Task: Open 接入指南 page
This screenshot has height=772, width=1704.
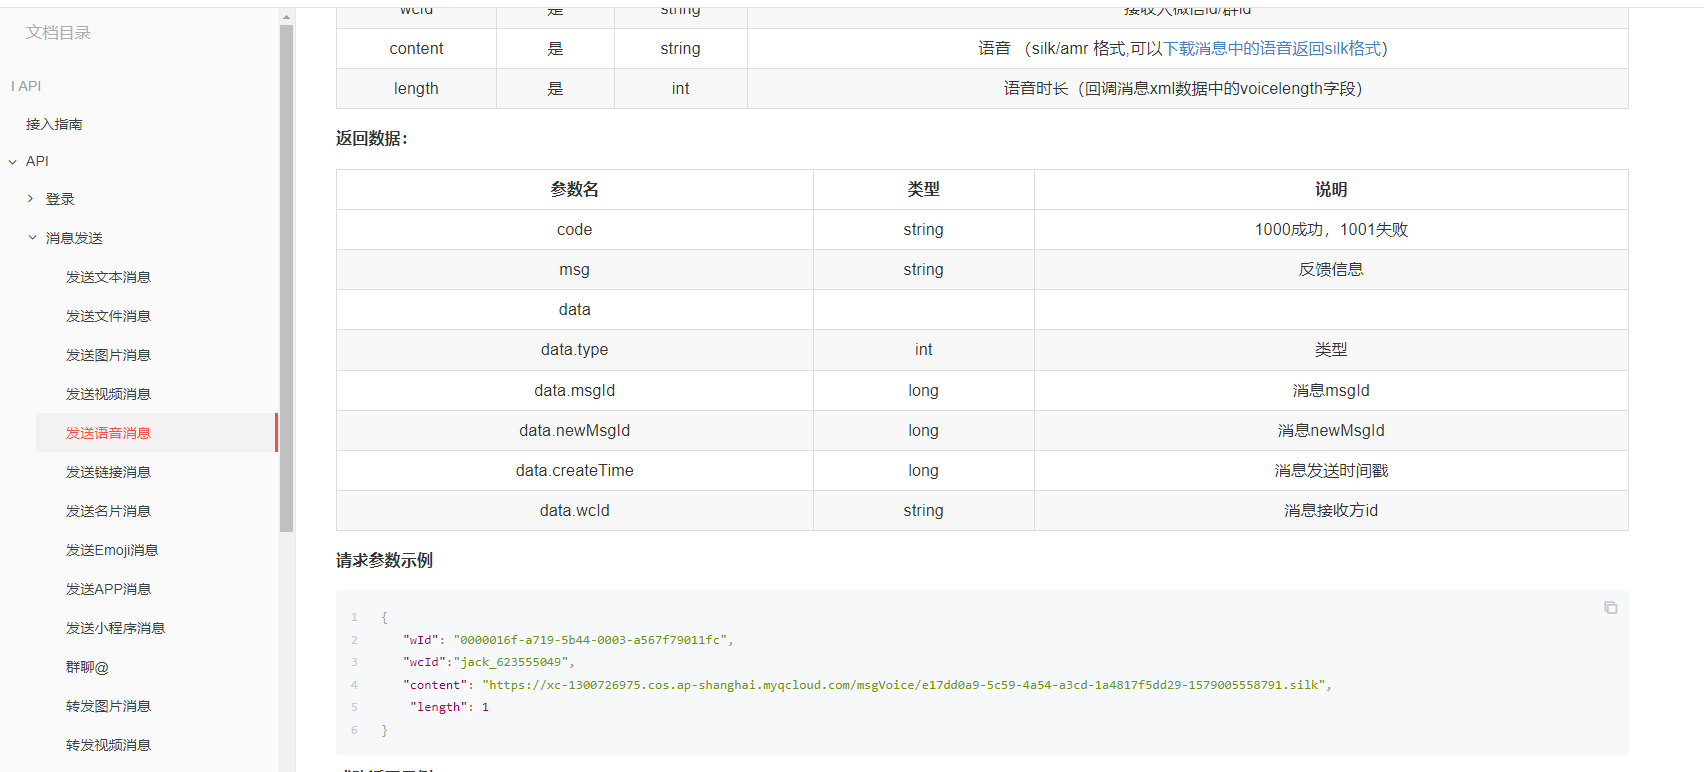Action: (x=54, y=124)
